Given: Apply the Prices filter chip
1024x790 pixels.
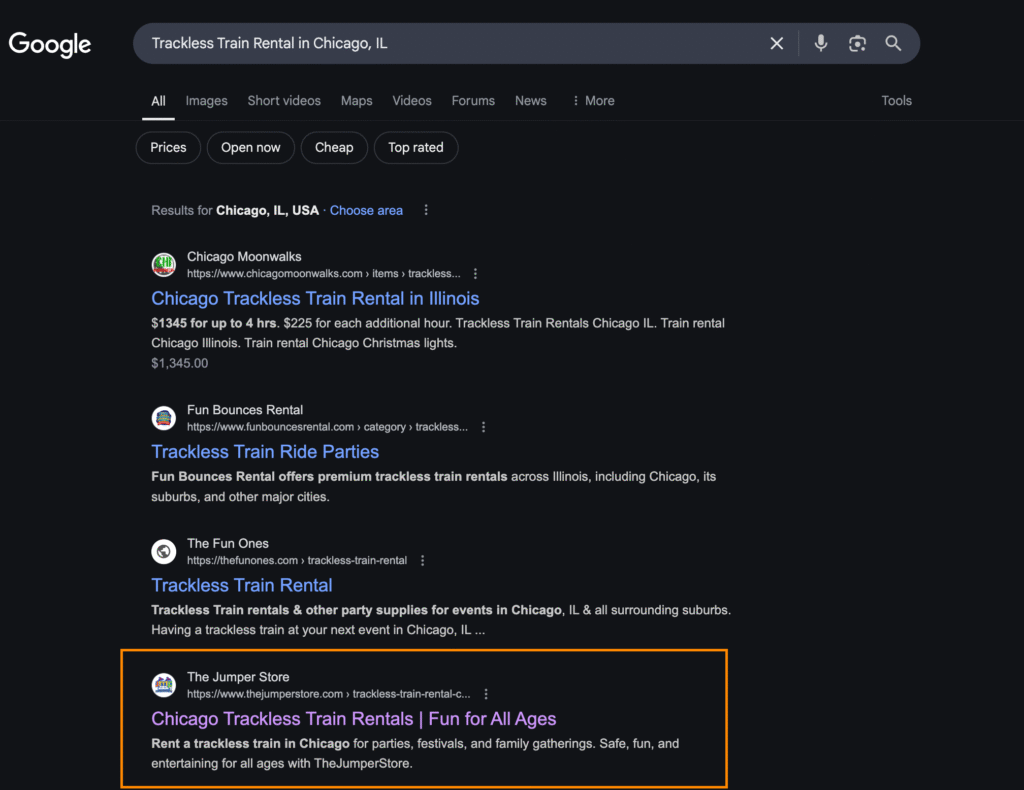Looking at the screenshot, I should [168, 148].
